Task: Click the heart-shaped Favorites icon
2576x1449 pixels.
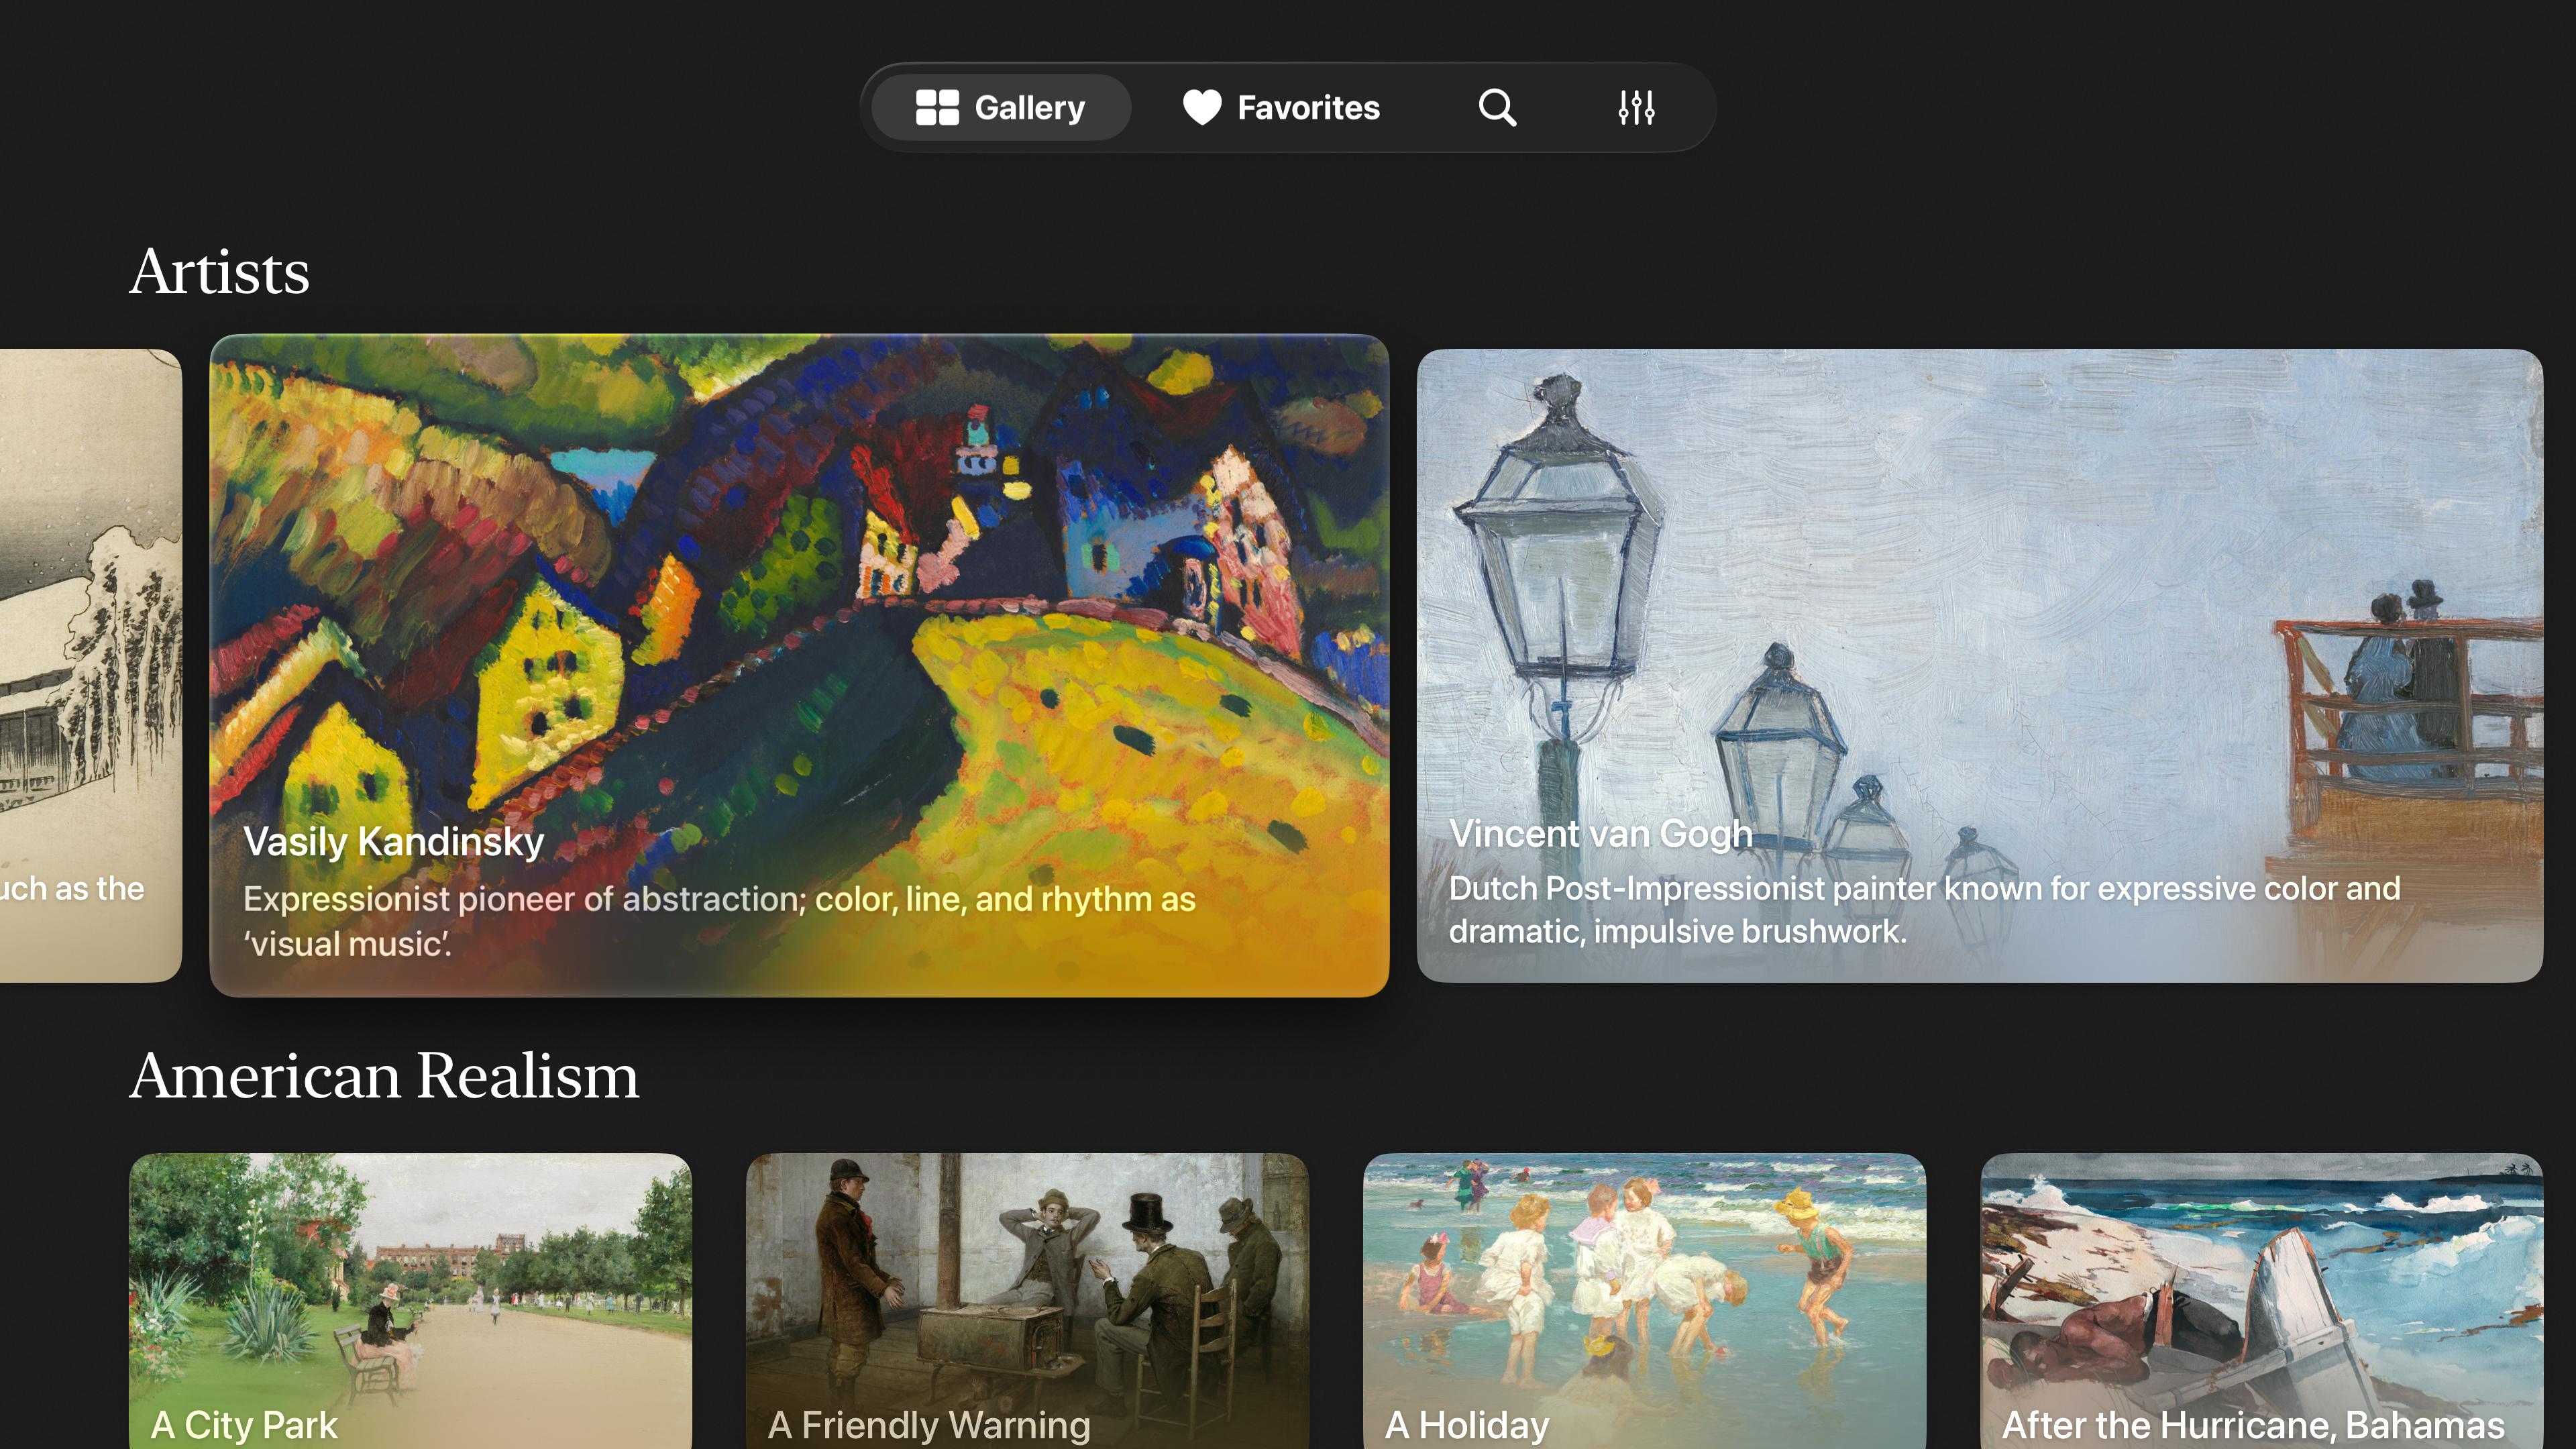Action: coord(1203,107)
